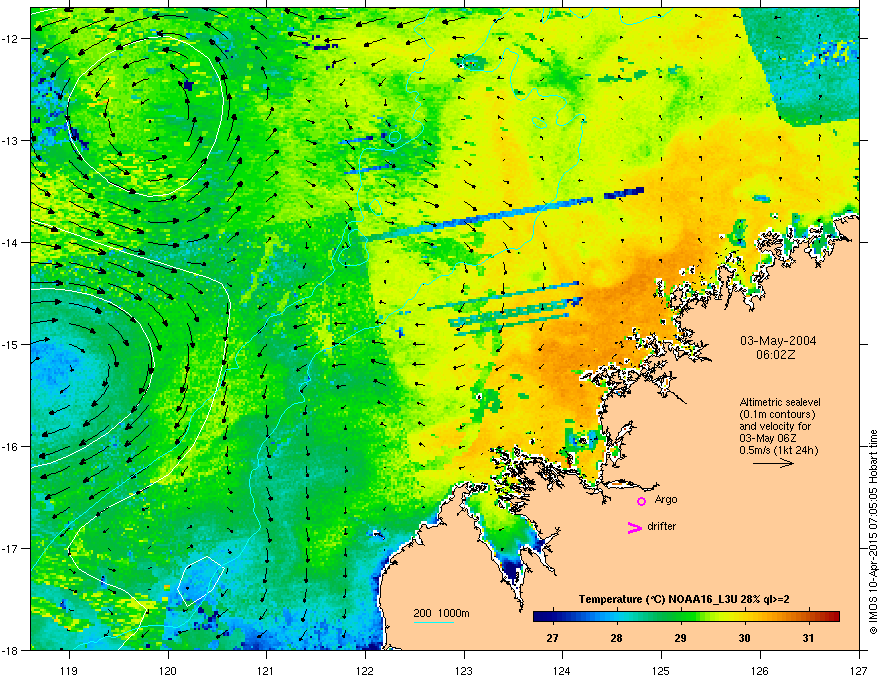Click the 'and velocity for' legend line
Viewport: 880px width, 680px height.
(775, 426)
